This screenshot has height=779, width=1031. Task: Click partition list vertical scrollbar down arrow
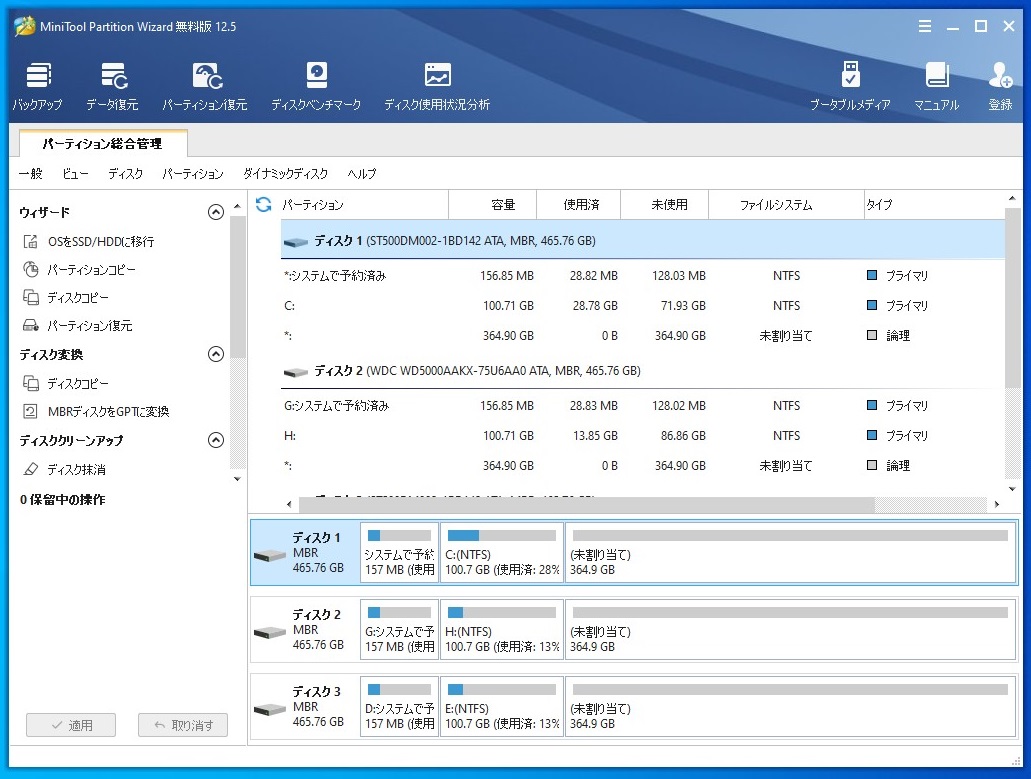[x=1012, y=489]
